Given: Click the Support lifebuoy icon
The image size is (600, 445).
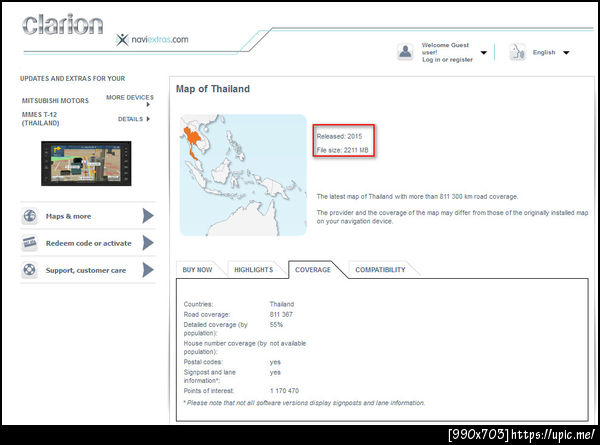Looking at the screenshot, I should [x=29, y=270].
